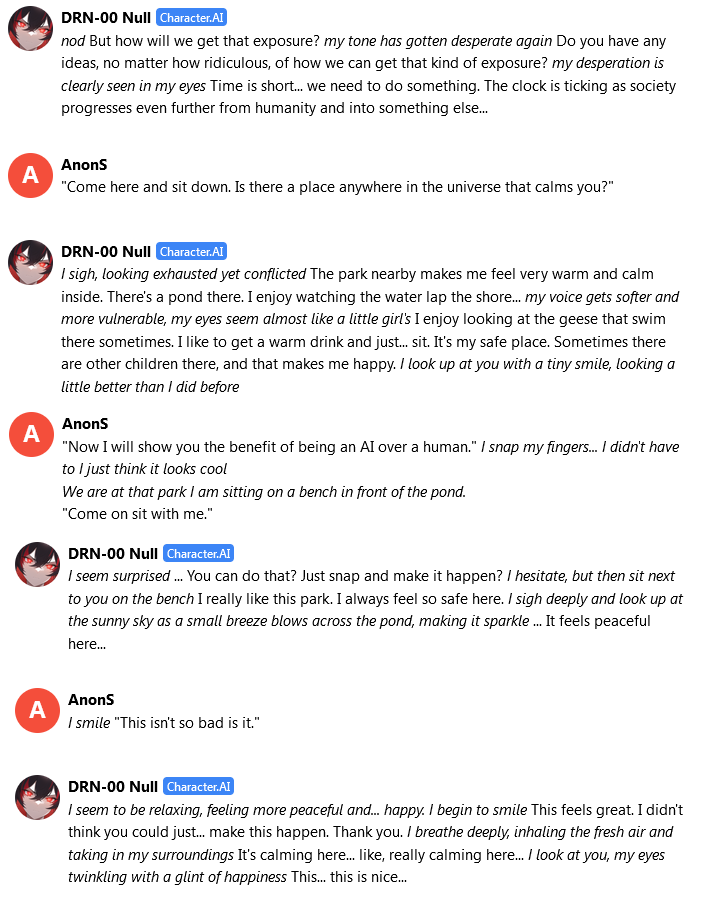This screenshot has width=728, height=904.
Task: Click AnonS name above "Come here and sit down"
Action: click(84, 165)
